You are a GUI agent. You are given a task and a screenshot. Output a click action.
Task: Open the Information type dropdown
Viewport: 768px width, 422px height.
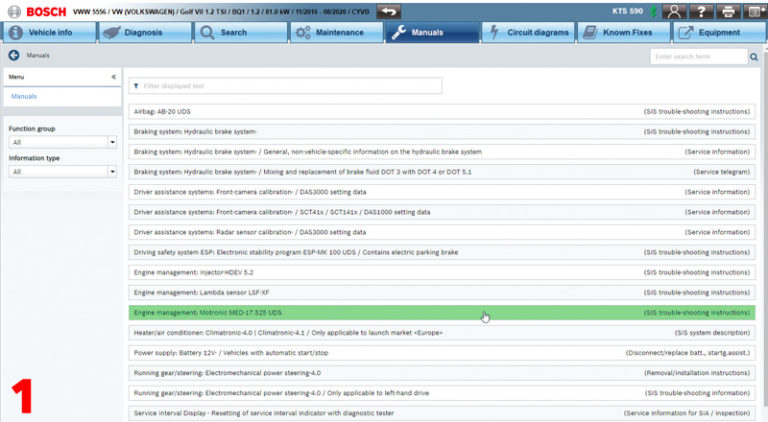coord(62,171)
